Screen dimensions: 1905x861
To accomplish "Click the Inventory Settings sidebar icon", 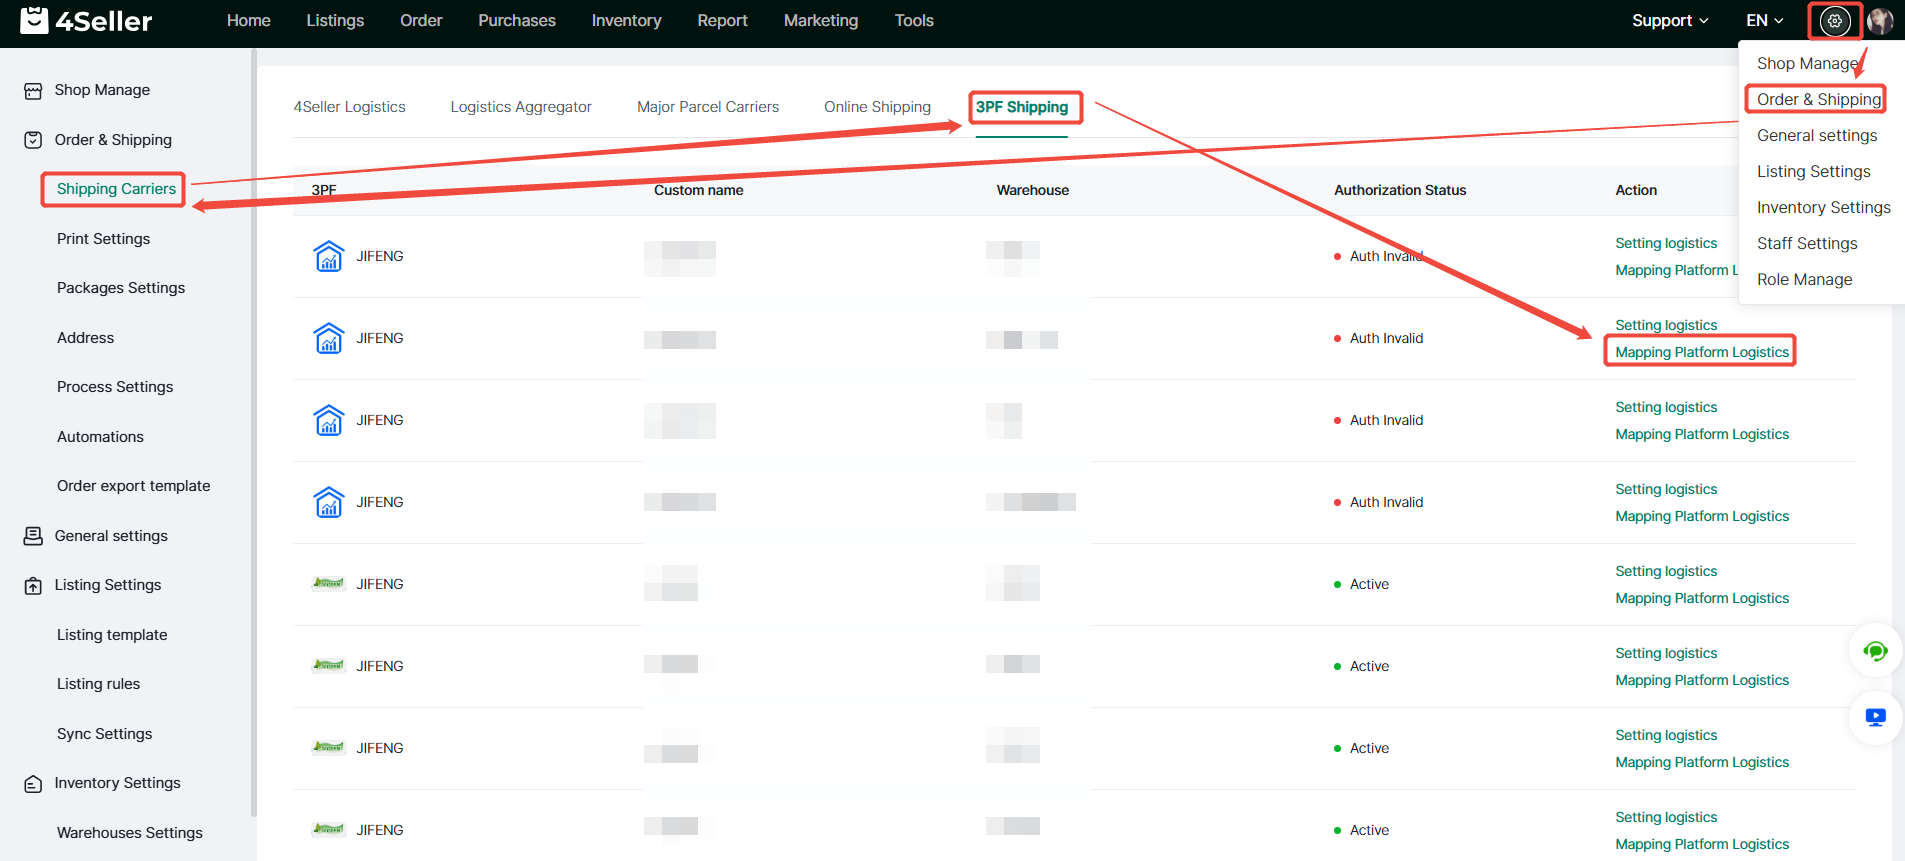I will pyautogui.click(x=33, y=784).
